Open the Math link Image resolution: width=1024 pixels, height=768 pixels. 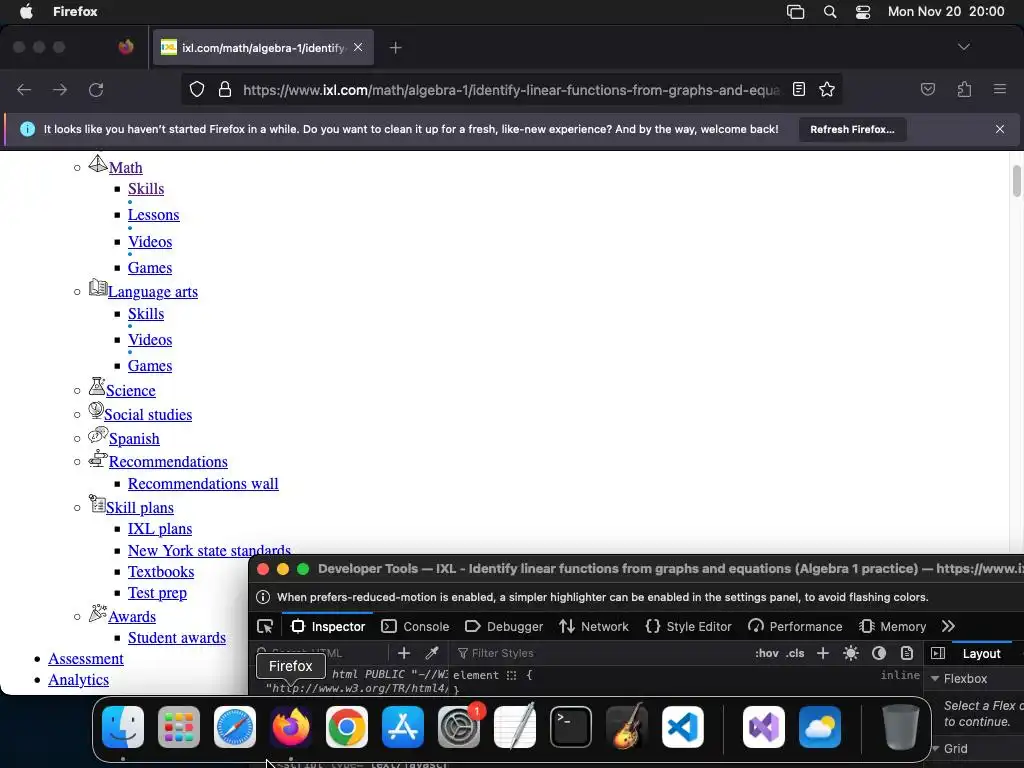pyautogui.click(x=125, y=168)
